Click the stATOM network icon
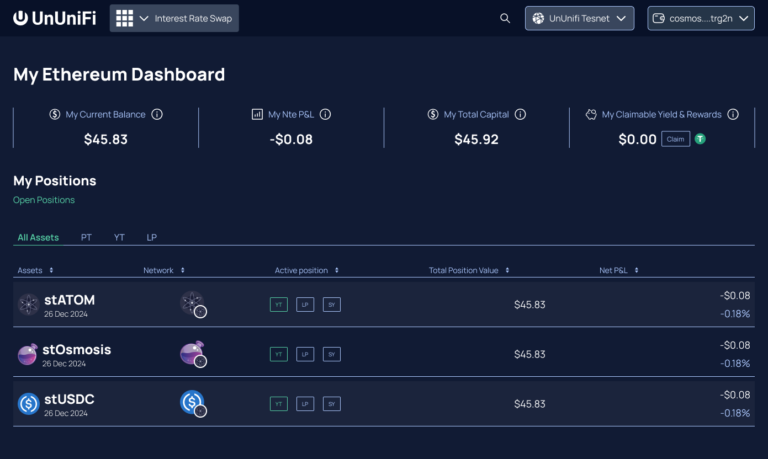The image size is (768, 459). coord(193,304)
